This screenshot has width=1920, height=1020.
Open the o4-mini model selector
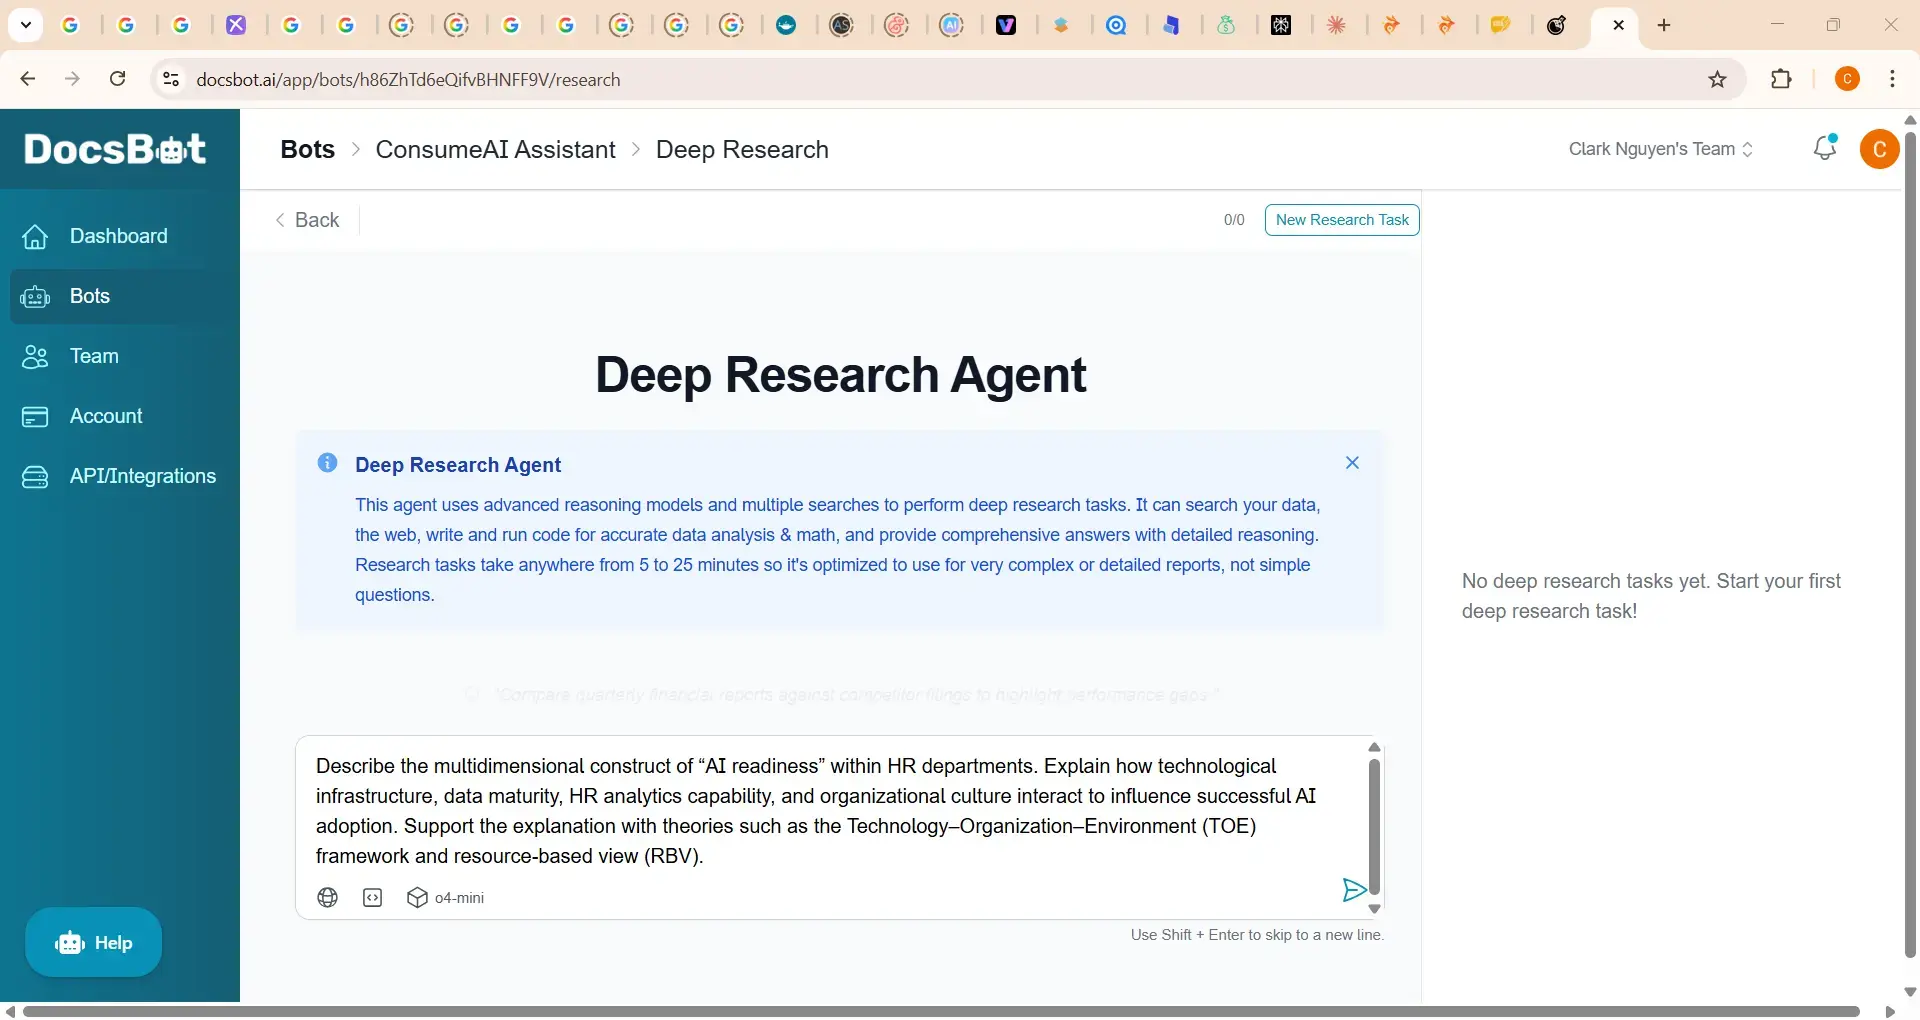point(446,898)
